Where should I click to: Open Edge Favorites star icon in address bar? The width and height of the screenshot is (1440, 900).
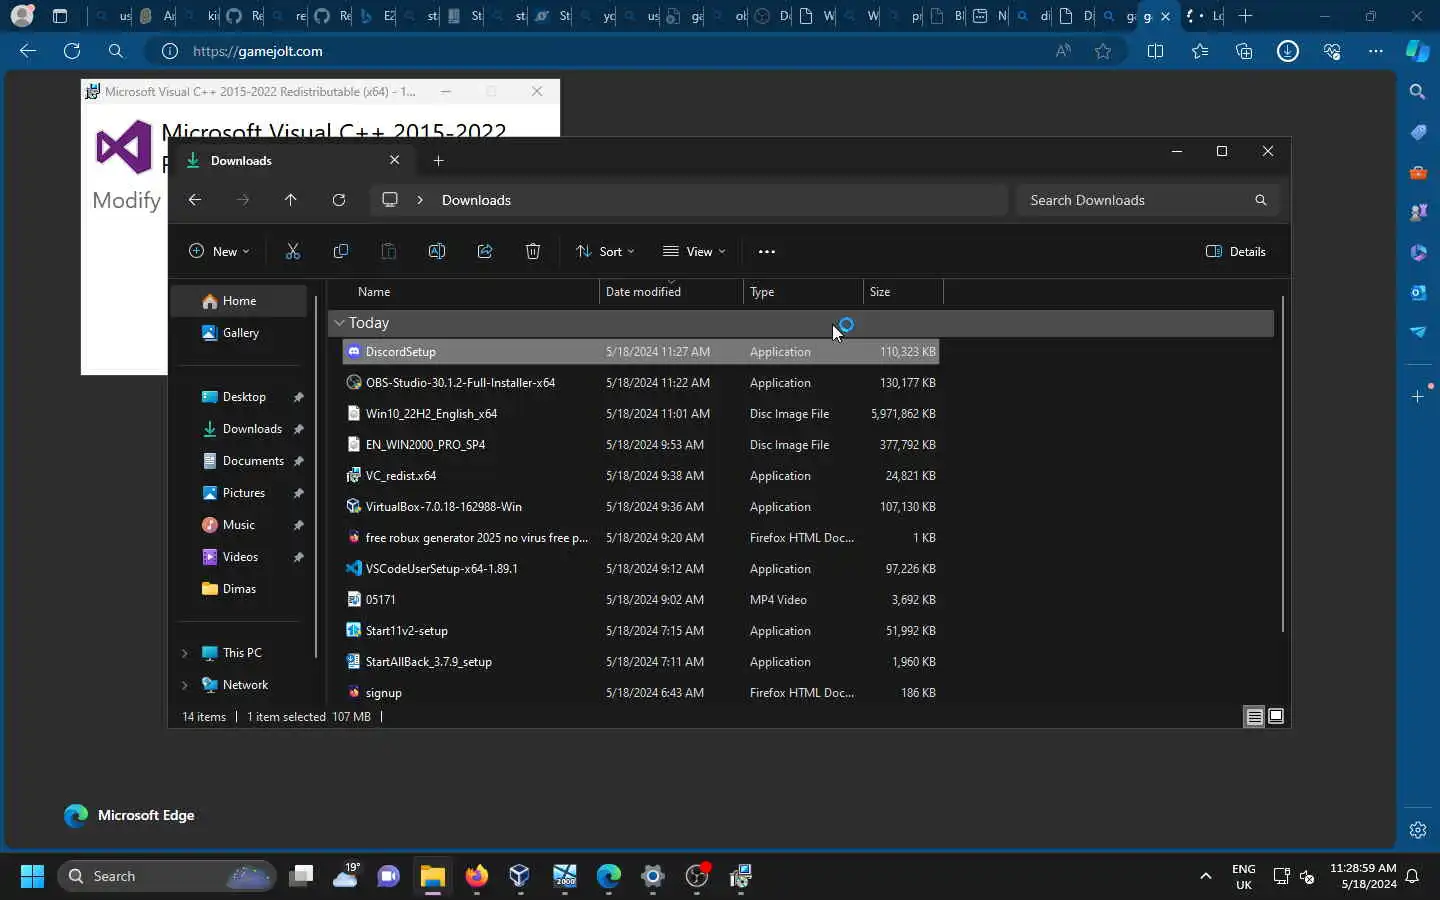click(x=1103, y=51)
